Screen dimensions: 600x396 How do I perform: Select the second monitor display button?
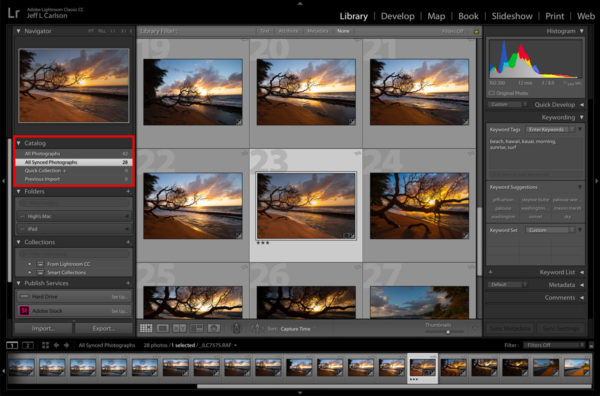tap(28, 345)
